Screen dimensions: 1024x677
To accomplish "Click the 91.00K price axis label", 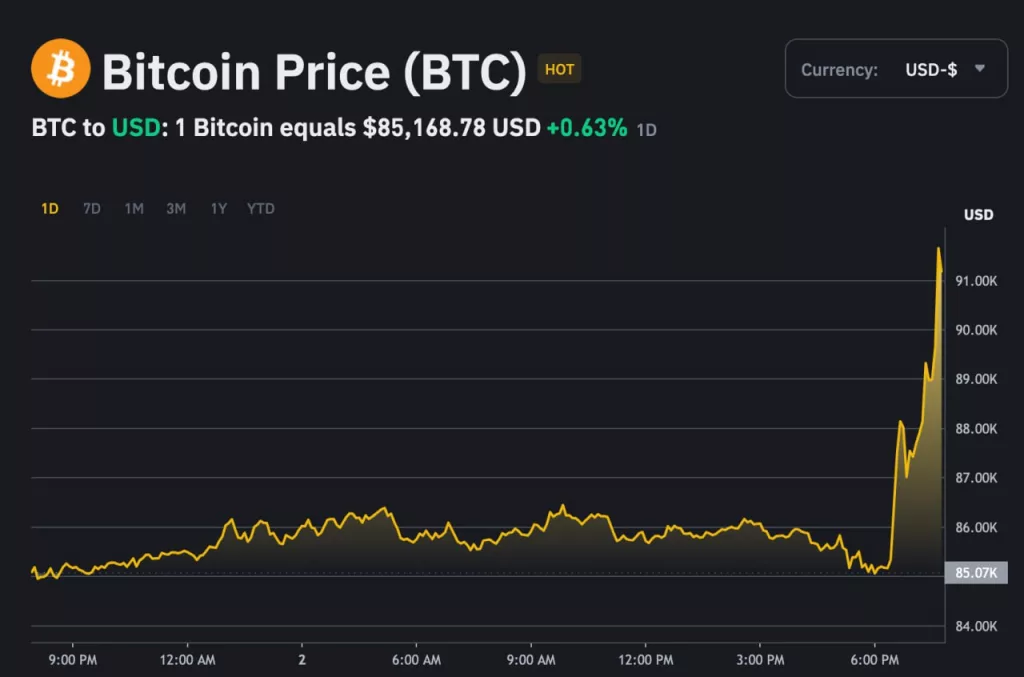I will 976,281.
